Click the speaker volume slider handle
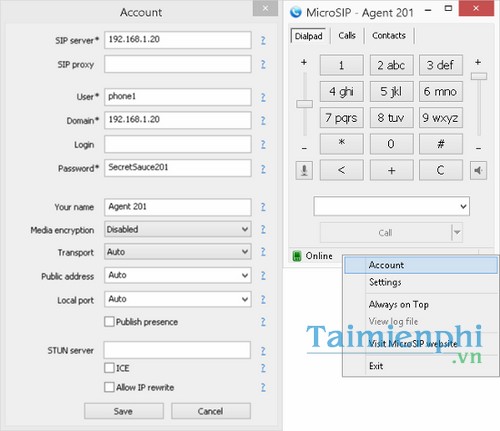The height and width of the screenshot is (431, 500). click(479, 76)
